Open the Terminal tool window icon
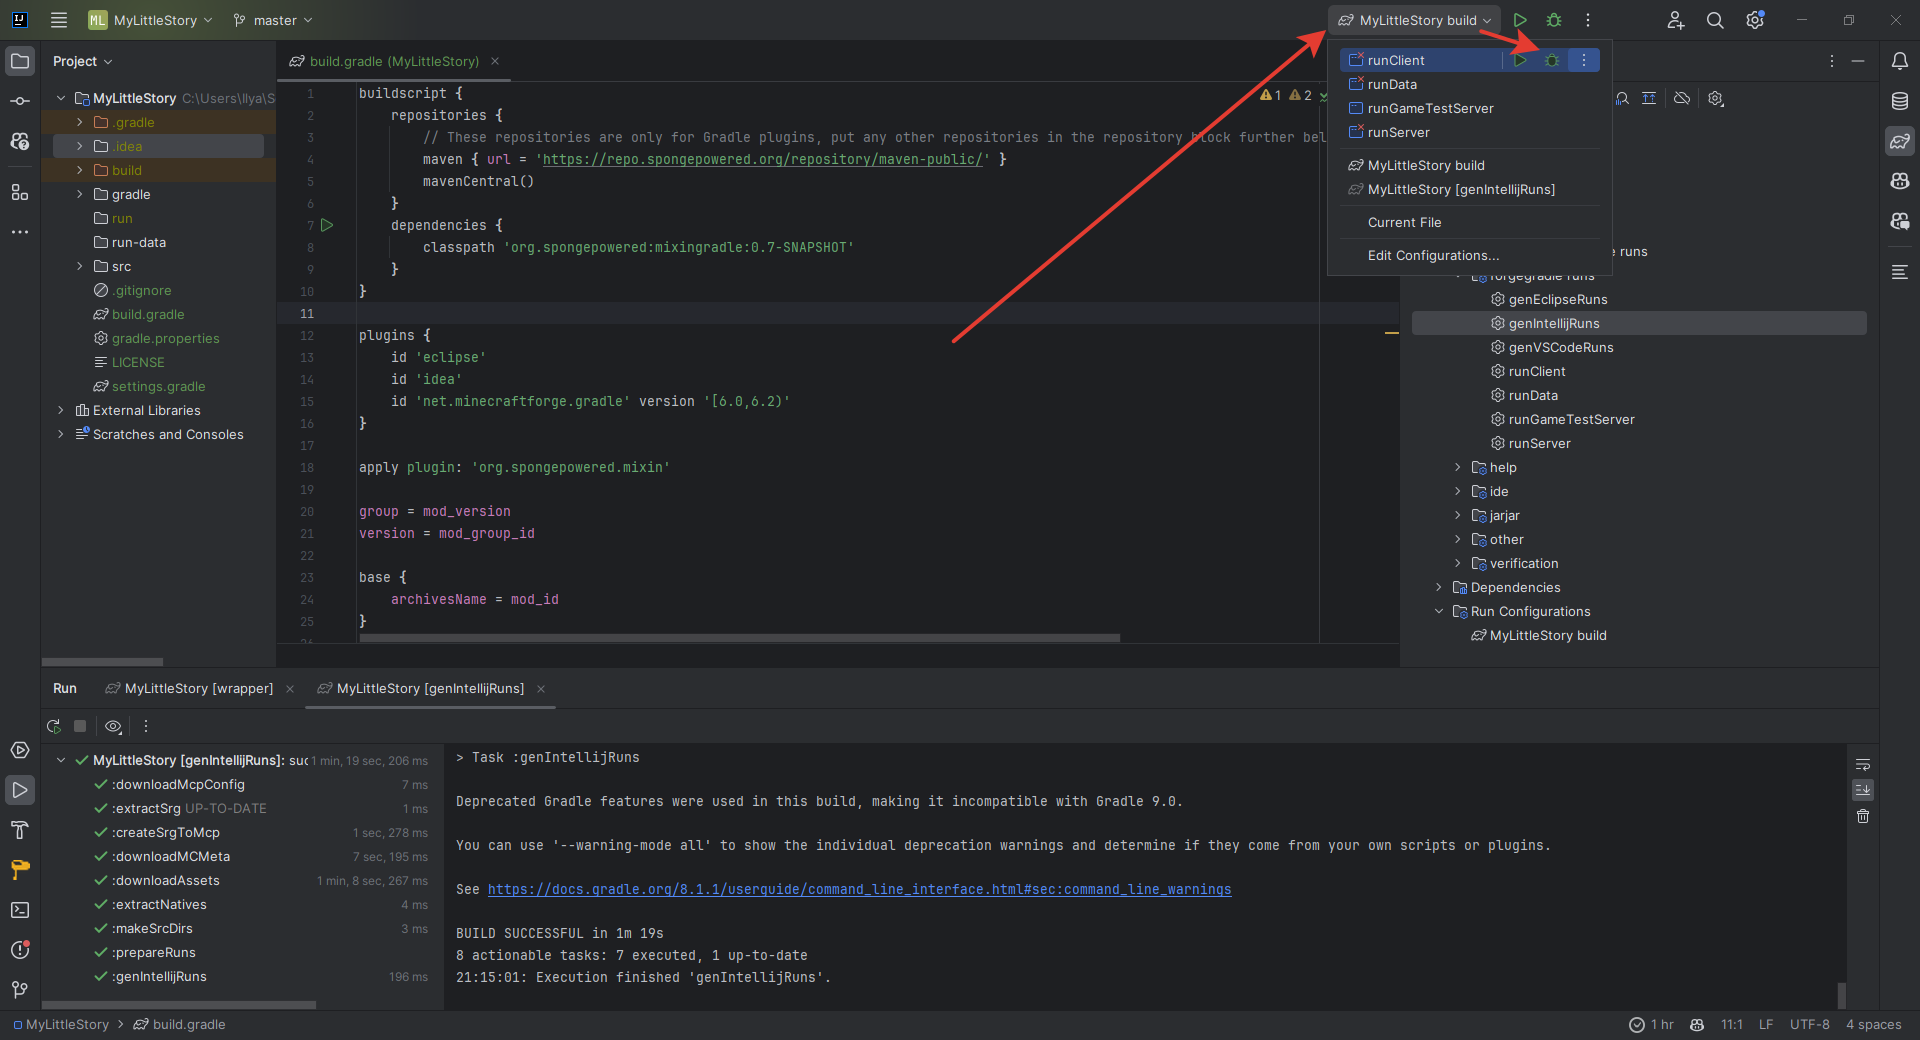Image resolution: width=1920 pixels, height=1040 pixels. click(x=20, y=910)
